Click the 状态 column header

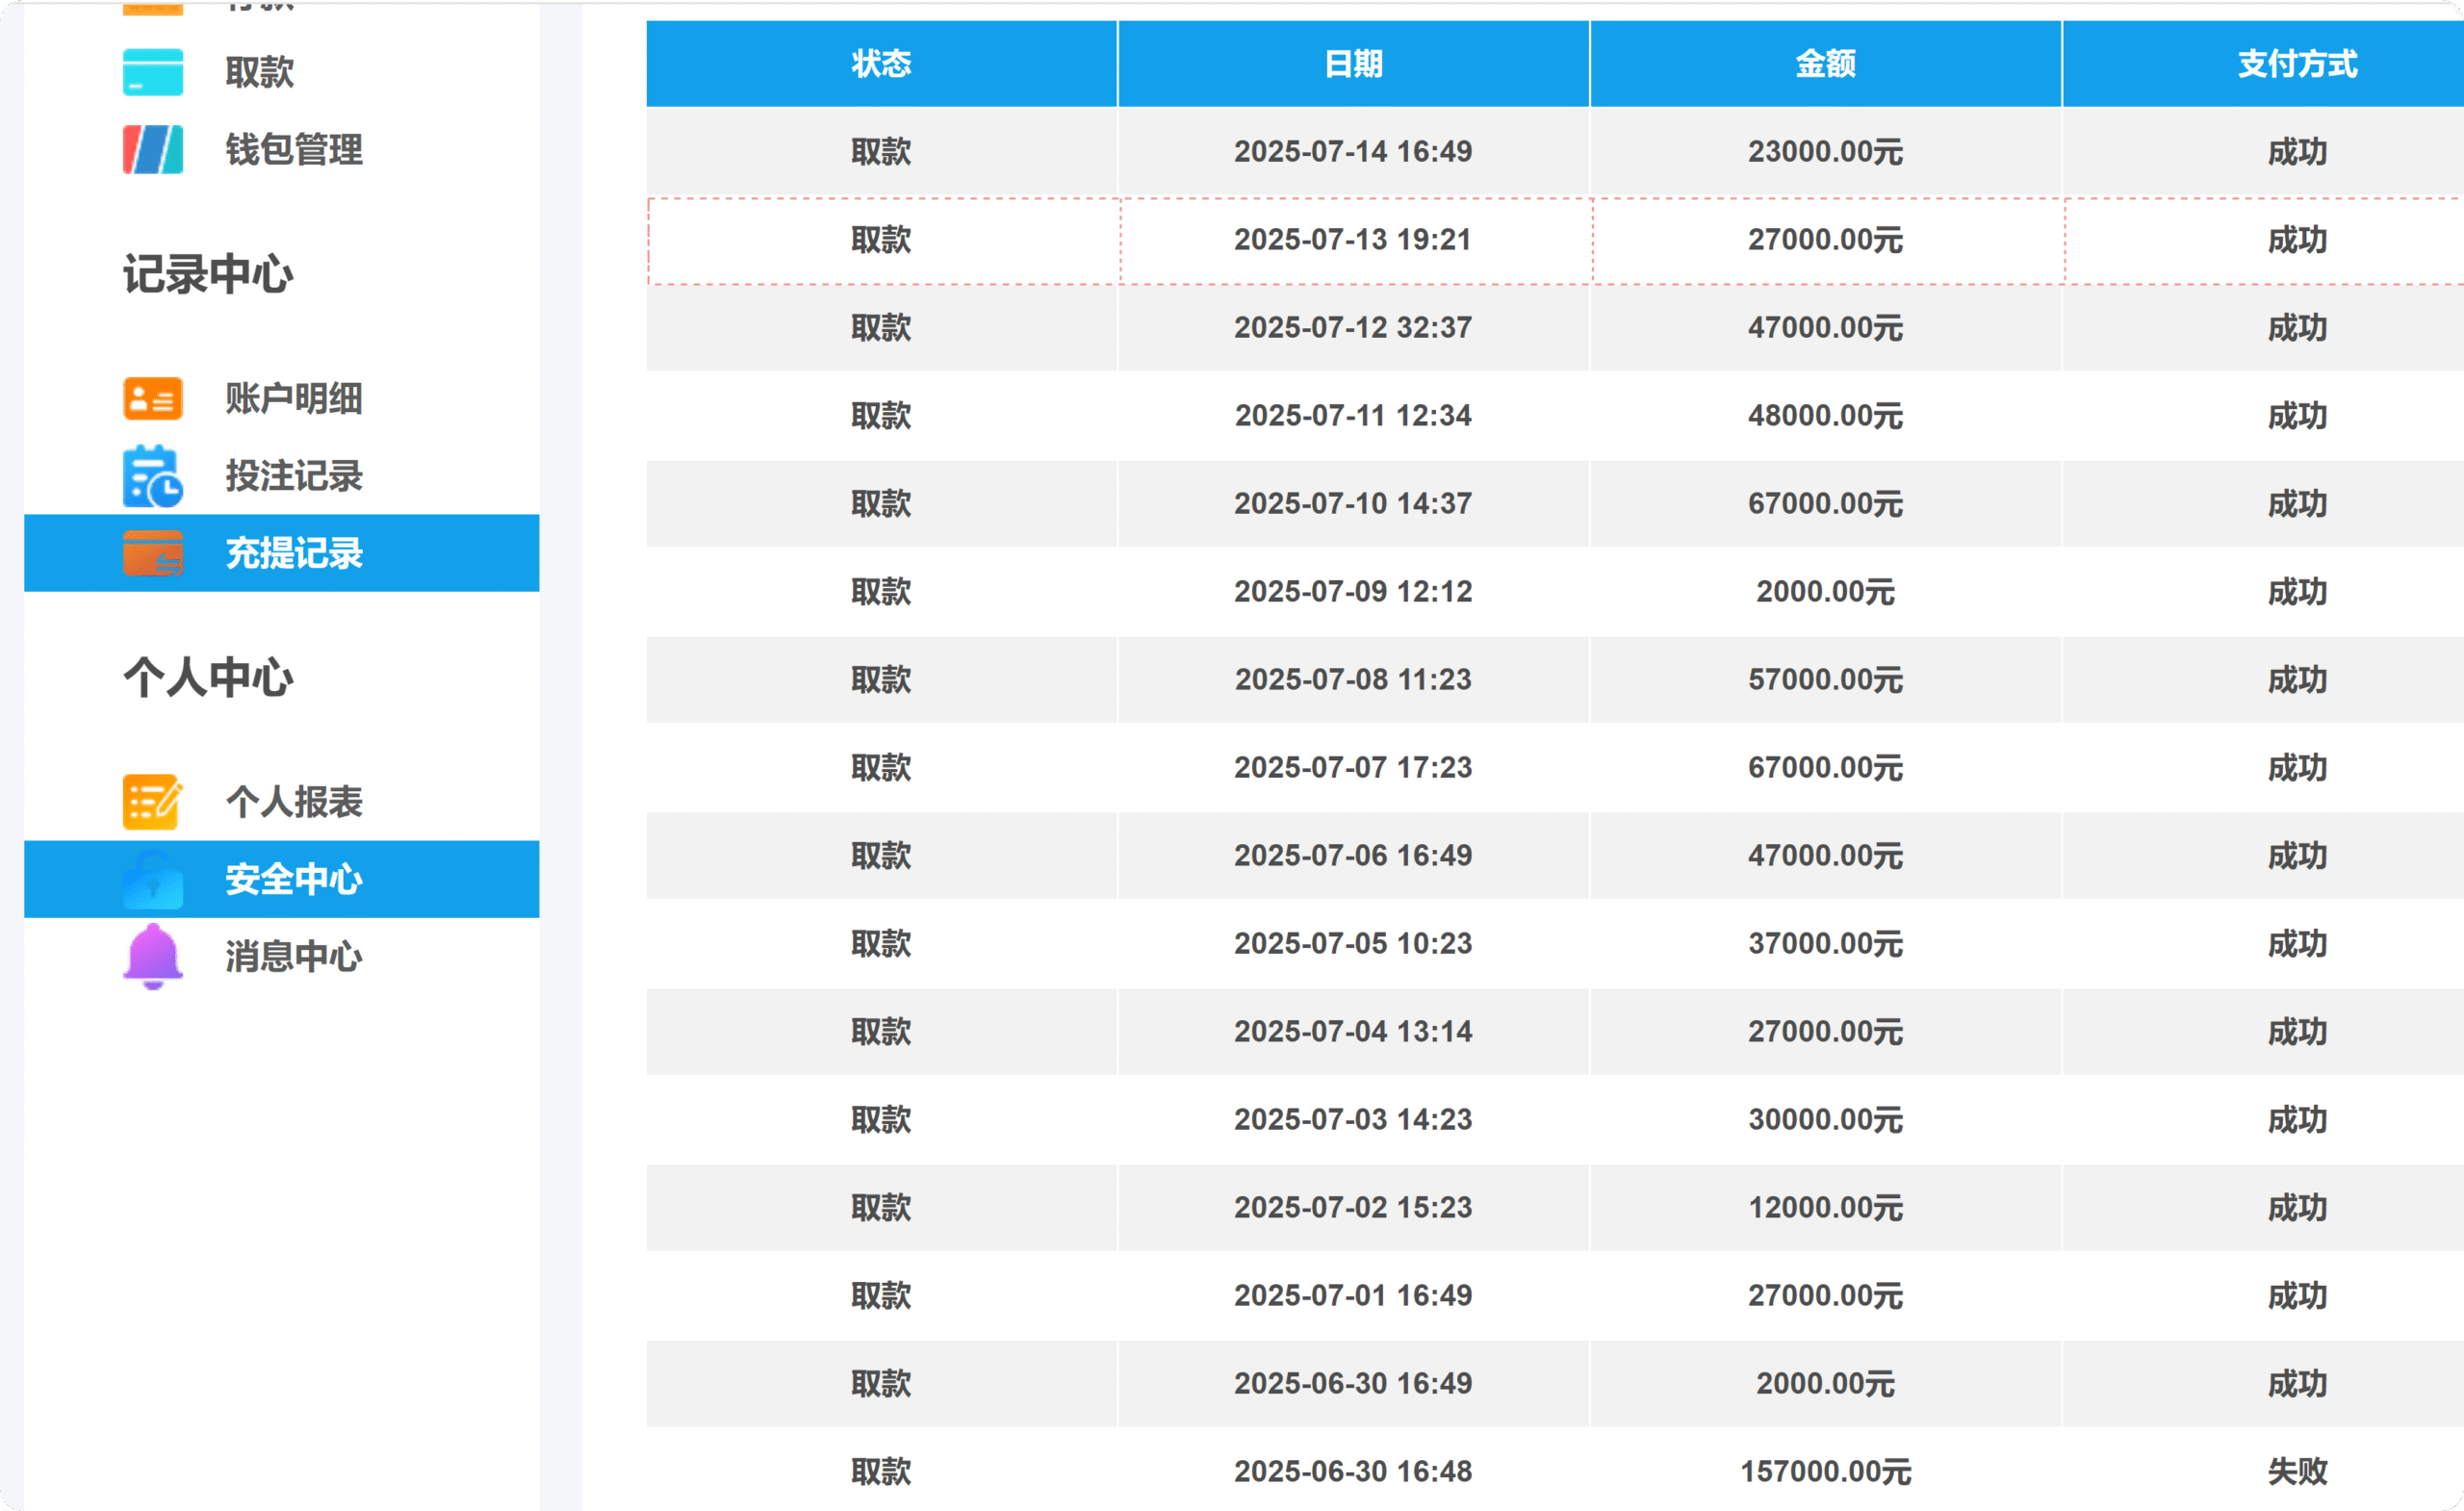(881, 64)
